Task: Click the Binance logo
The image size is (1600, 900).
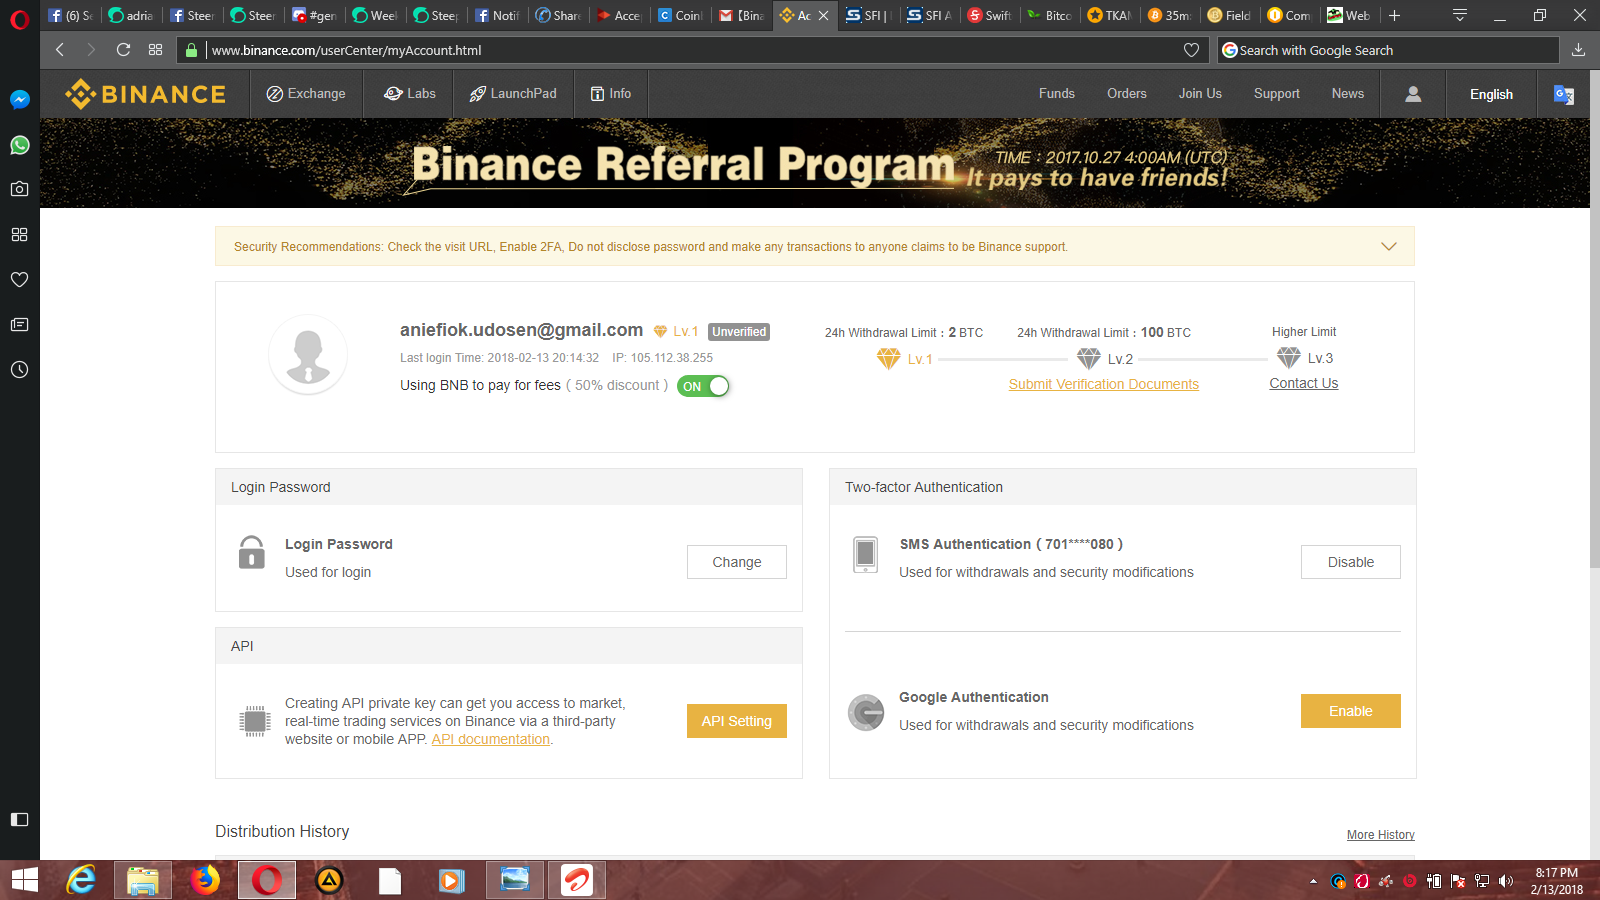Action: pyautogui.click(x=145, y=94)
